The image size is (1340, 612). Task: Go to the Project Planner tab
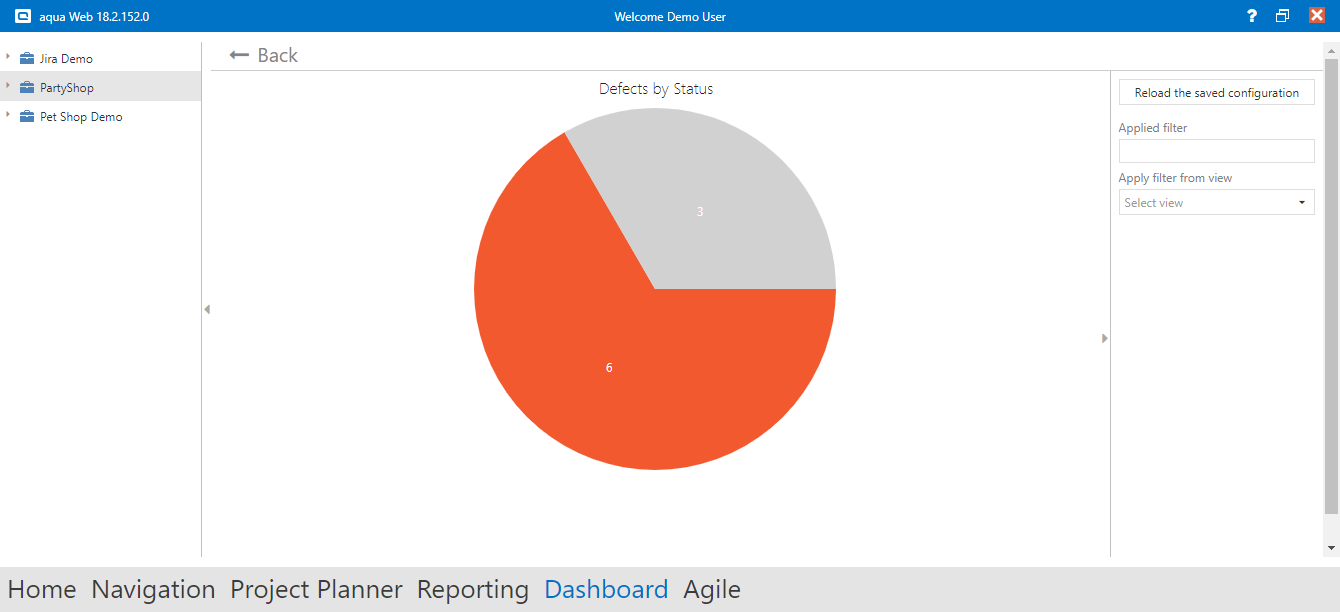pyautogui.click(x=316, y=590)
